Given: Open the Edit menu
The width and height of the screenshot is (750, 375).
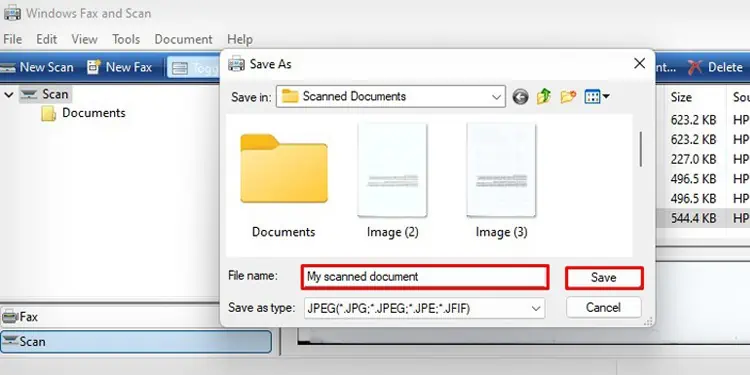Looking at the screenshot, I should 47,39.
